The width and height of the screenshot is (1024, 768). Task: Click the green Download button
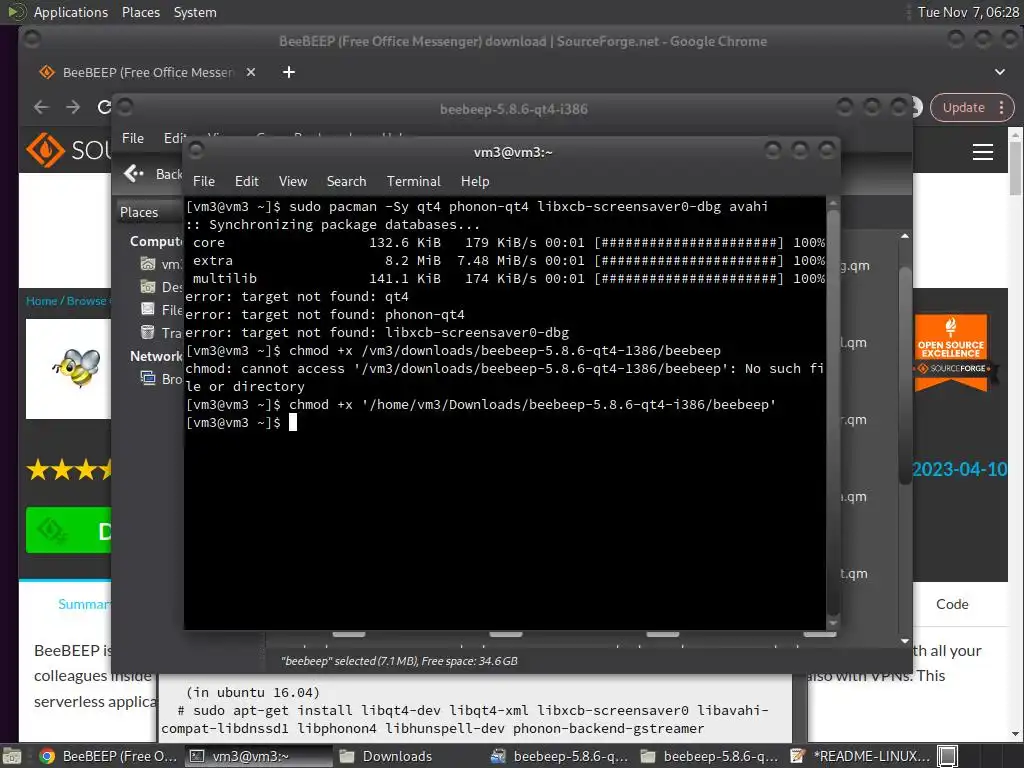69,530
